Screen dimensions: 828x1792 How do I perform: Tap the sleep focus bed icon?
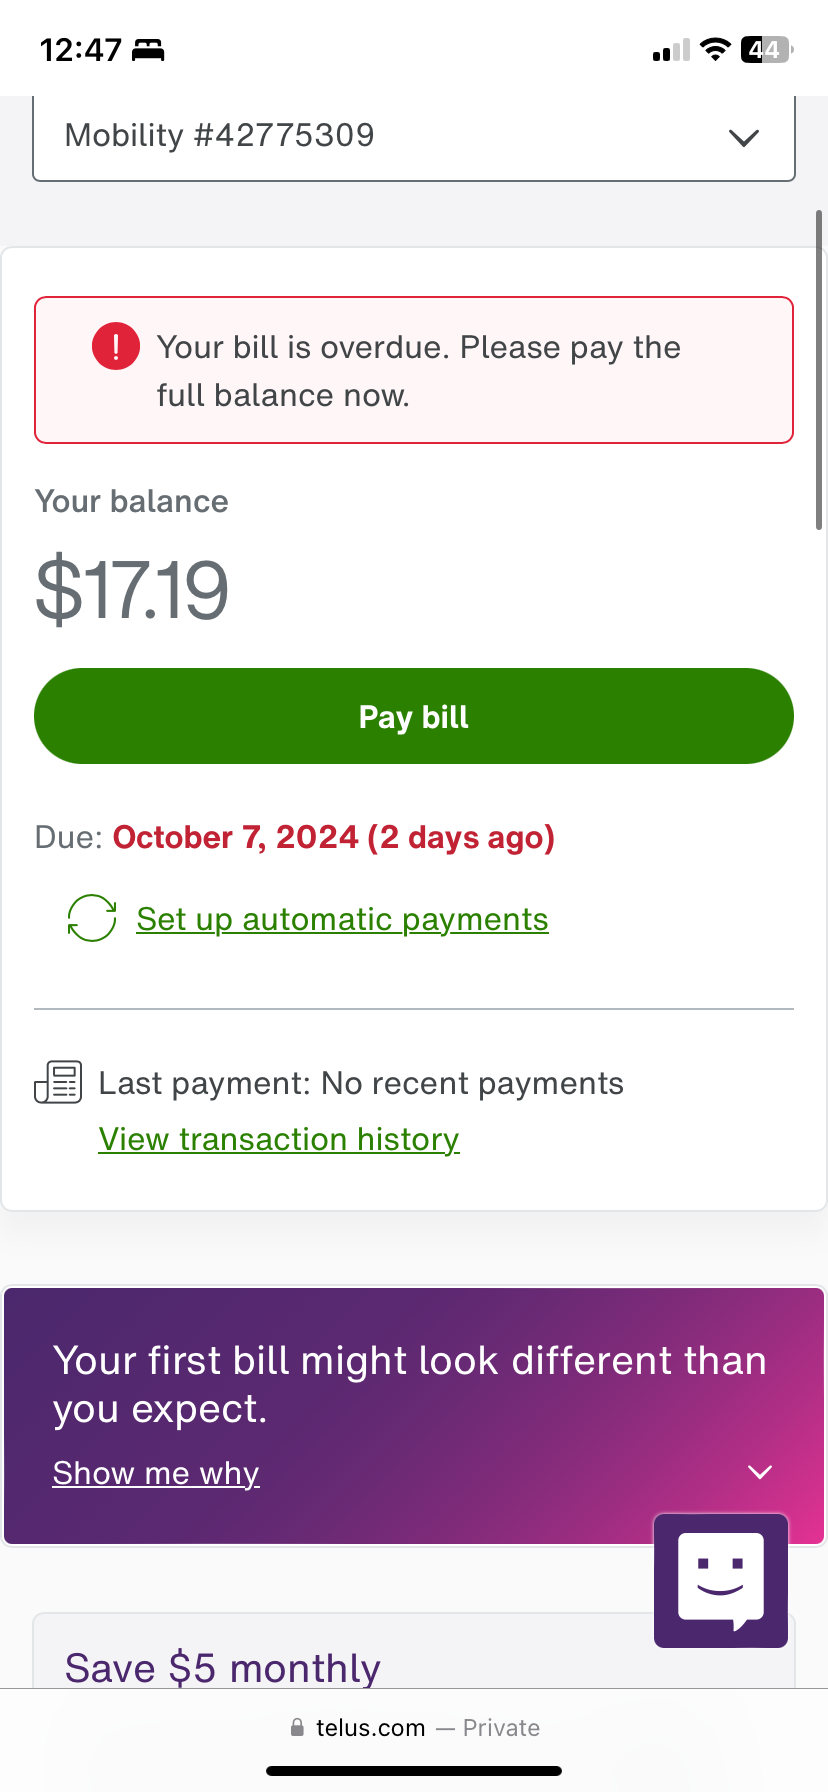148,50
